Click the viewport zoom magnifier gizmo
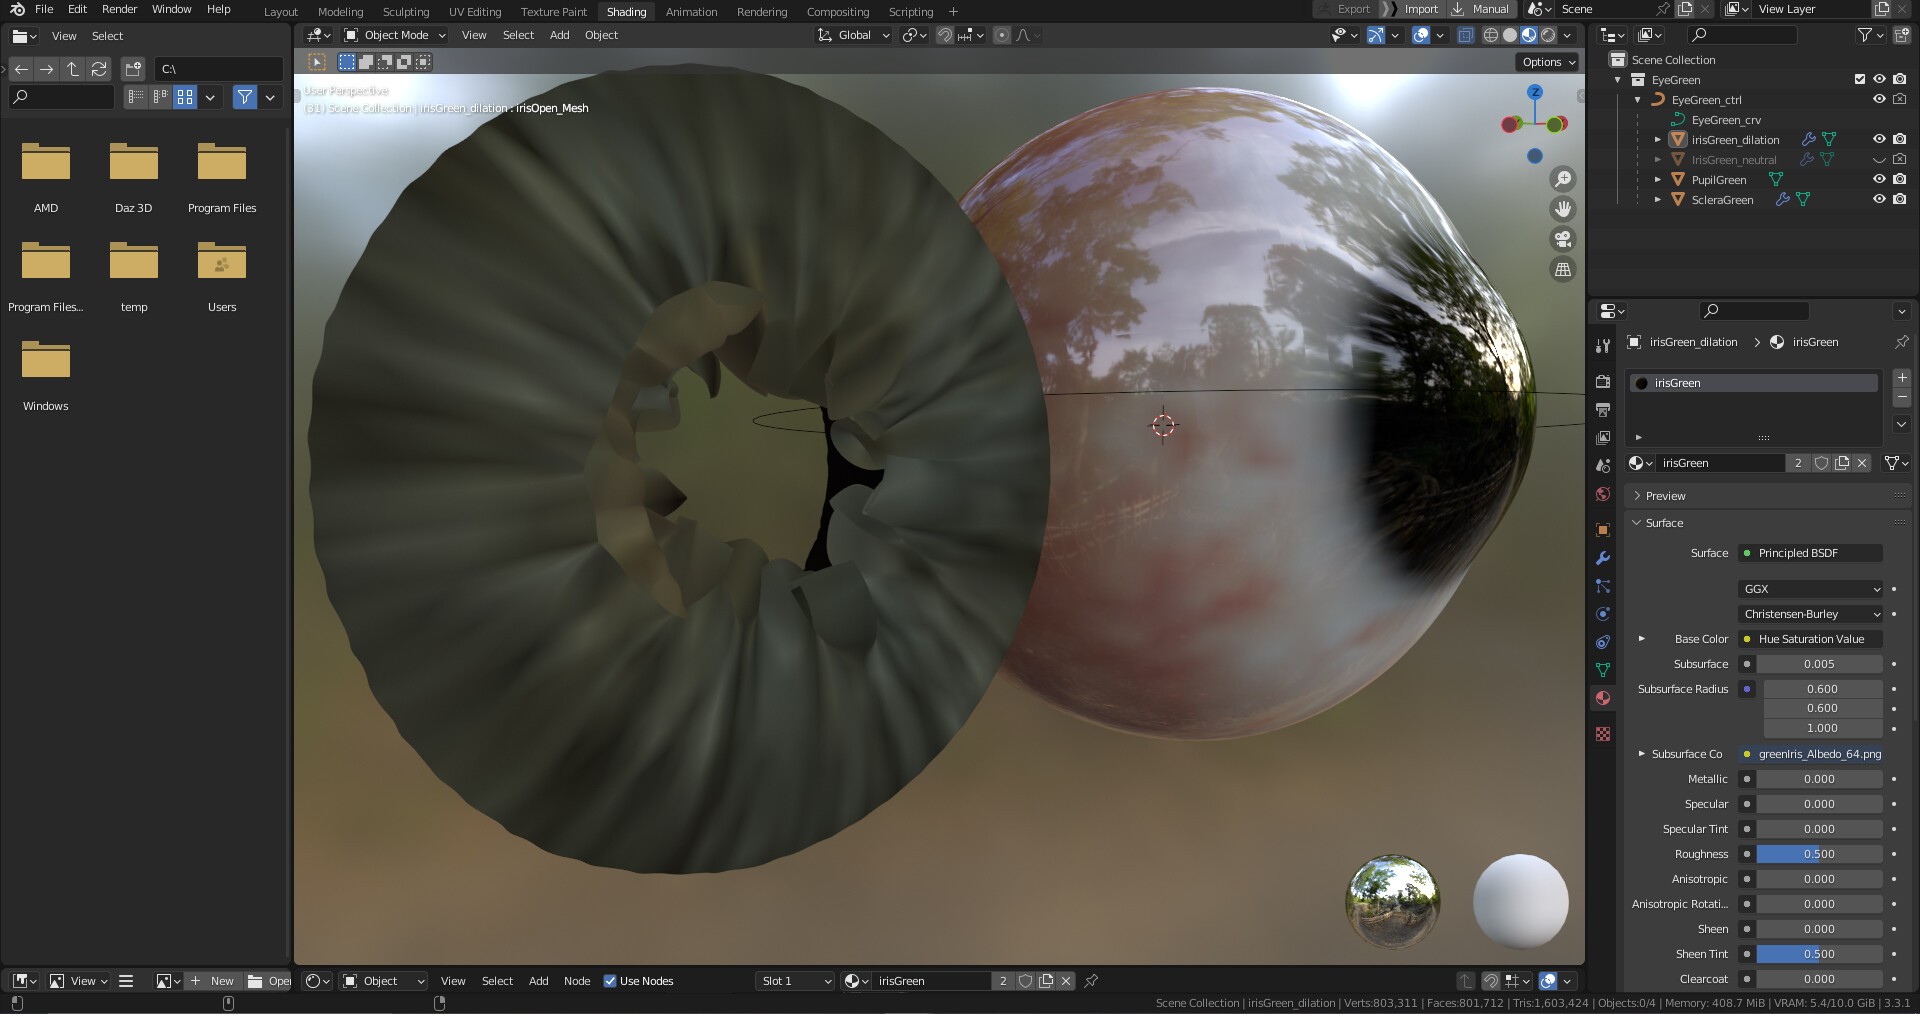Image resolution: width=1920 pixels, height=1014 pixels. pos(1562,179)
